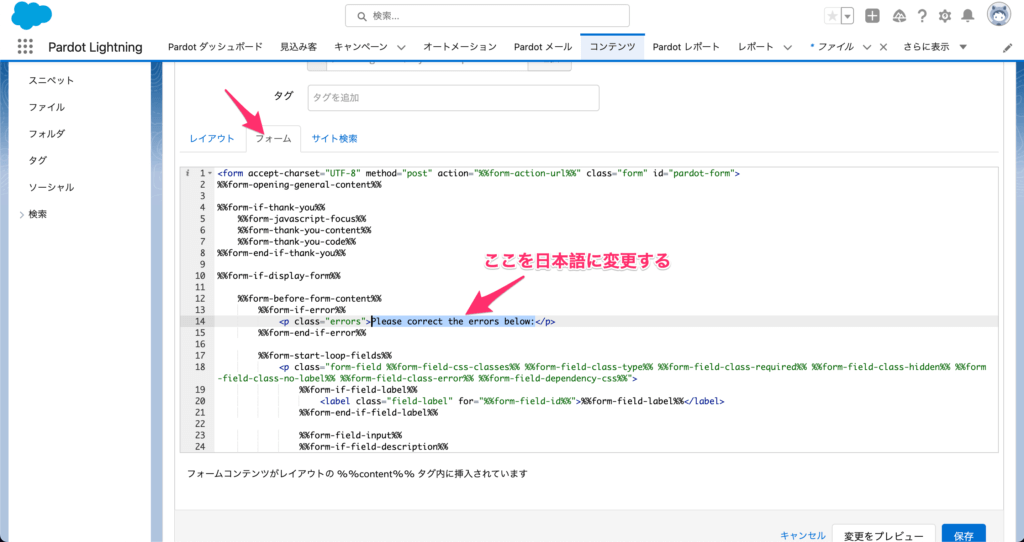Open フォルダ in the sidebar
This screenshot has height=542, width=1024.
[x=46, y=133]
